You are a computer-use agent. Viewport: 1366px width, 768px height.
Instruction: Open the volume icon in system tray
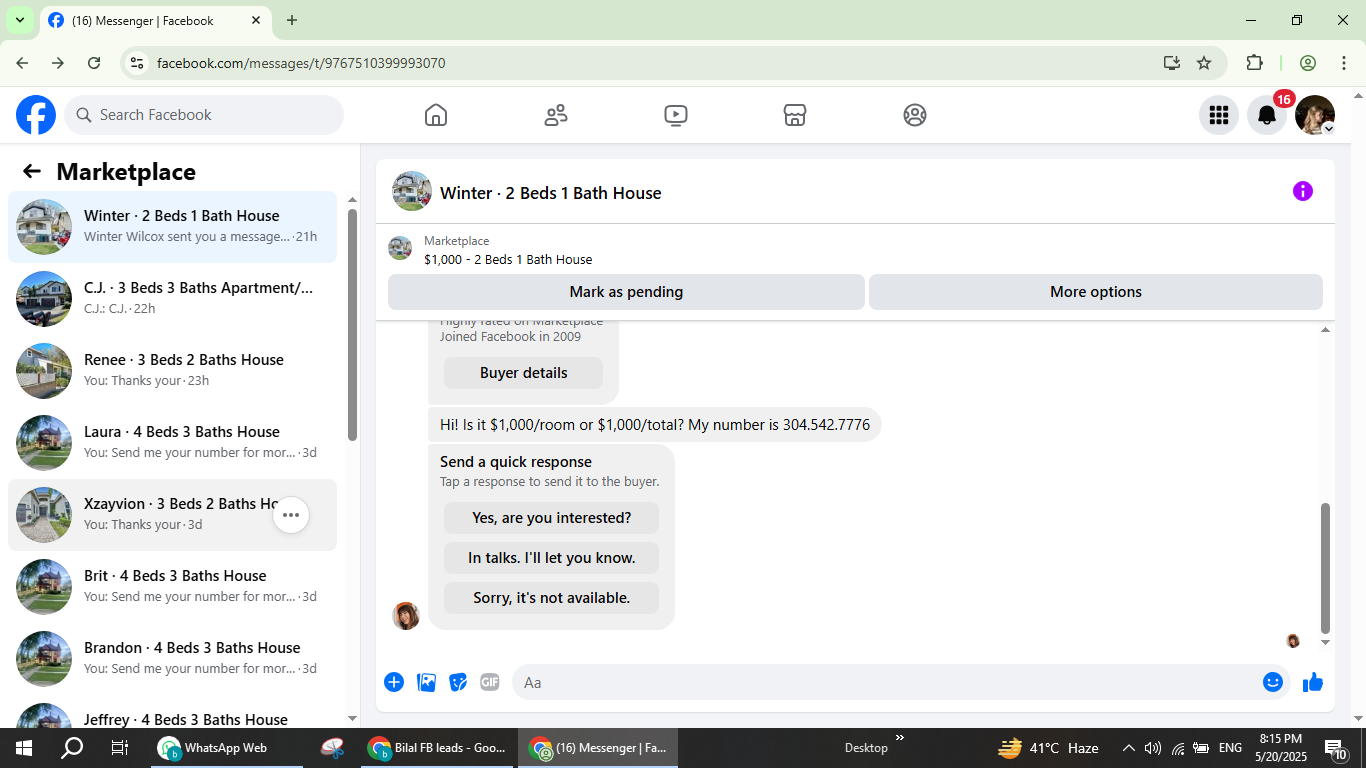[1153, 748]
